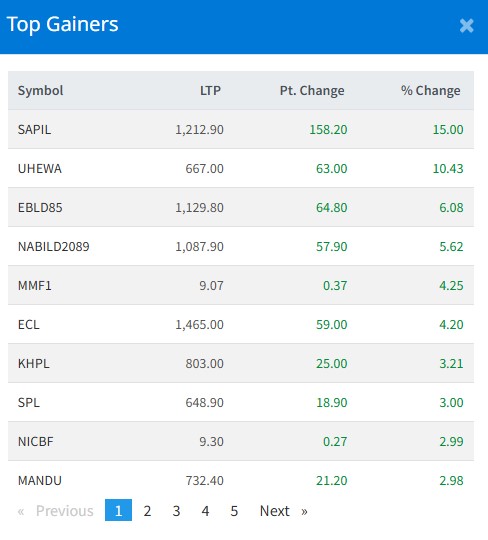Click the % Change column header
Screen dimensions: 488x540
(430, 91)
